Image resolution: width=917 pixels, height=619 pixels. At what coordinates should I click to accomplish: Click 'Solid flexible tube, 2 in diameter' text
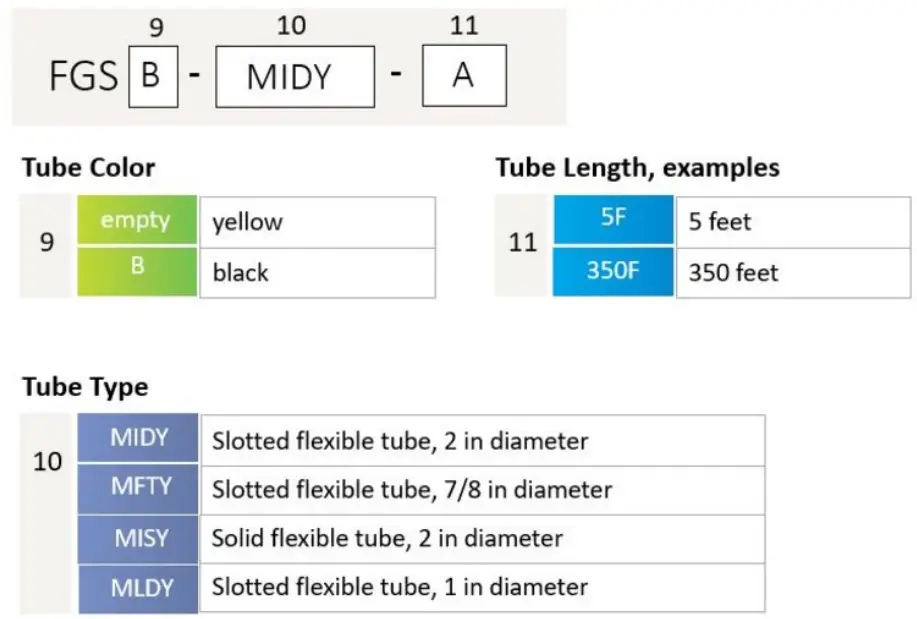[386, 539]
